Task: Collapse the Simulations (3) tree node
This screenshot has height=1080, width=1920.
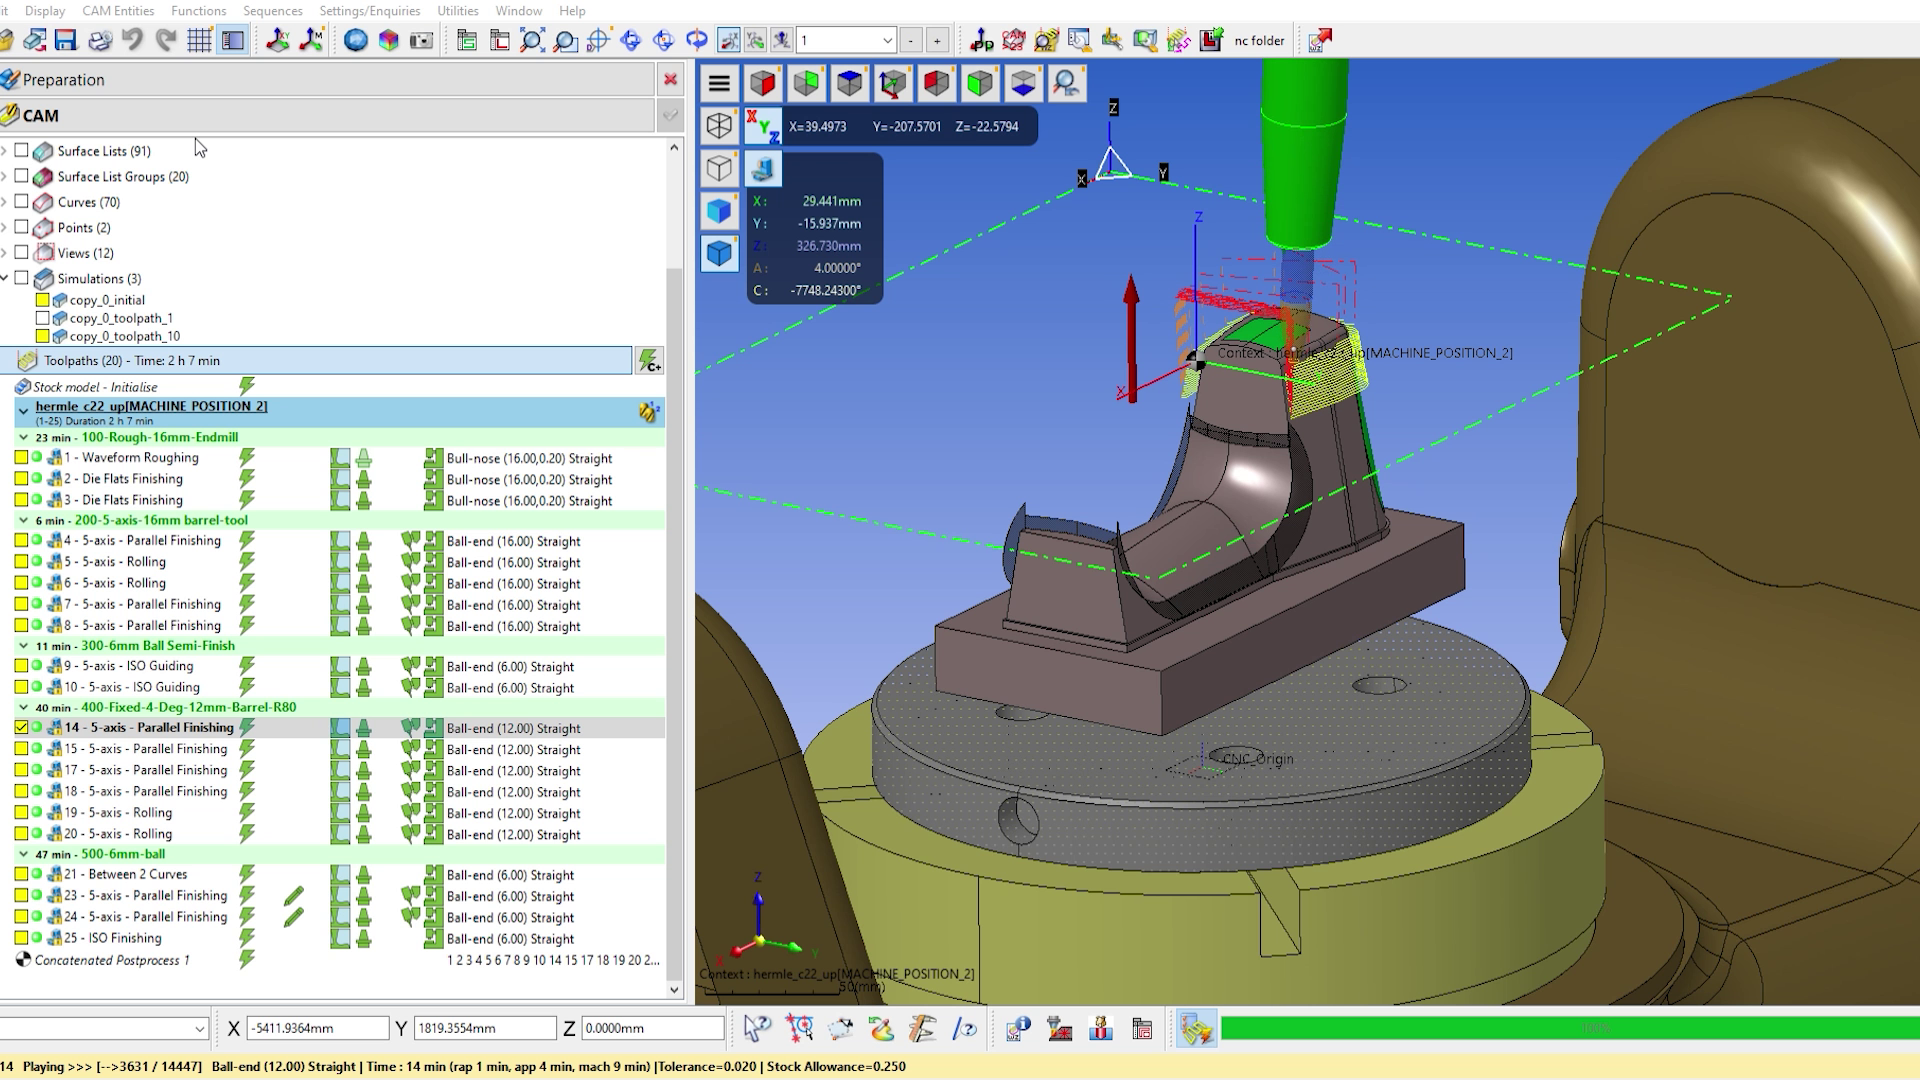Action: click(x=5, y=278)
